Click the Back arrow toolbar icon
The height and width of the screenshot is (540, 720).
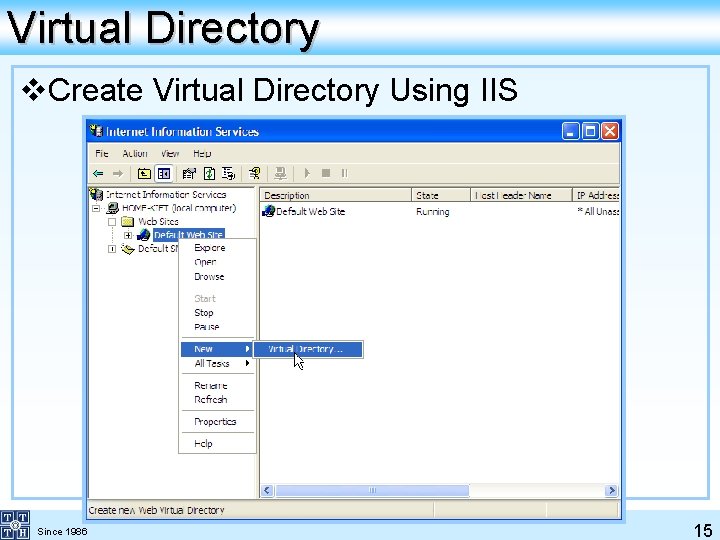98,174
